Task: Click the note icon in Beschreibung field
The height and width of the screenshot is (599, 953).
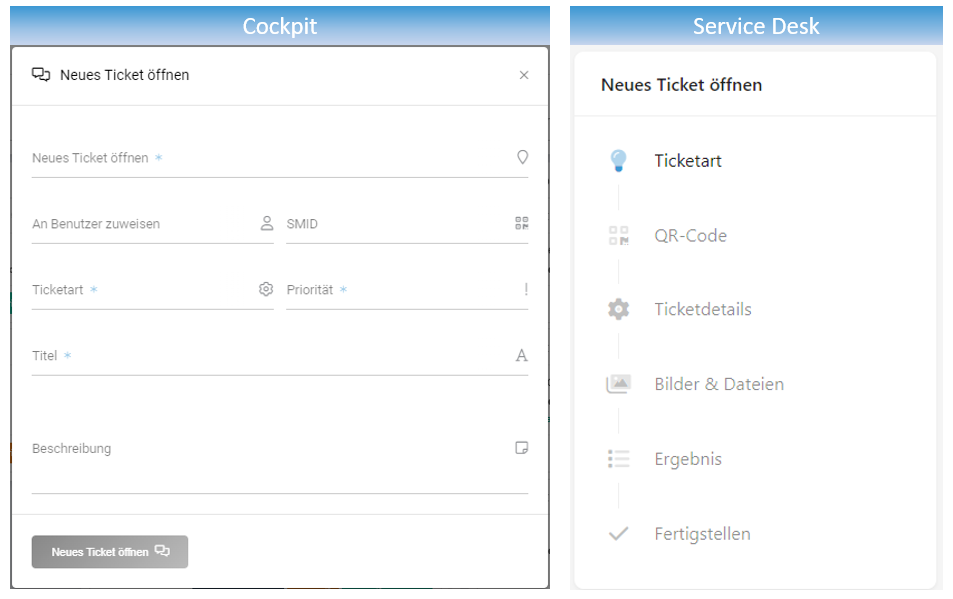Action: point(521,448)
